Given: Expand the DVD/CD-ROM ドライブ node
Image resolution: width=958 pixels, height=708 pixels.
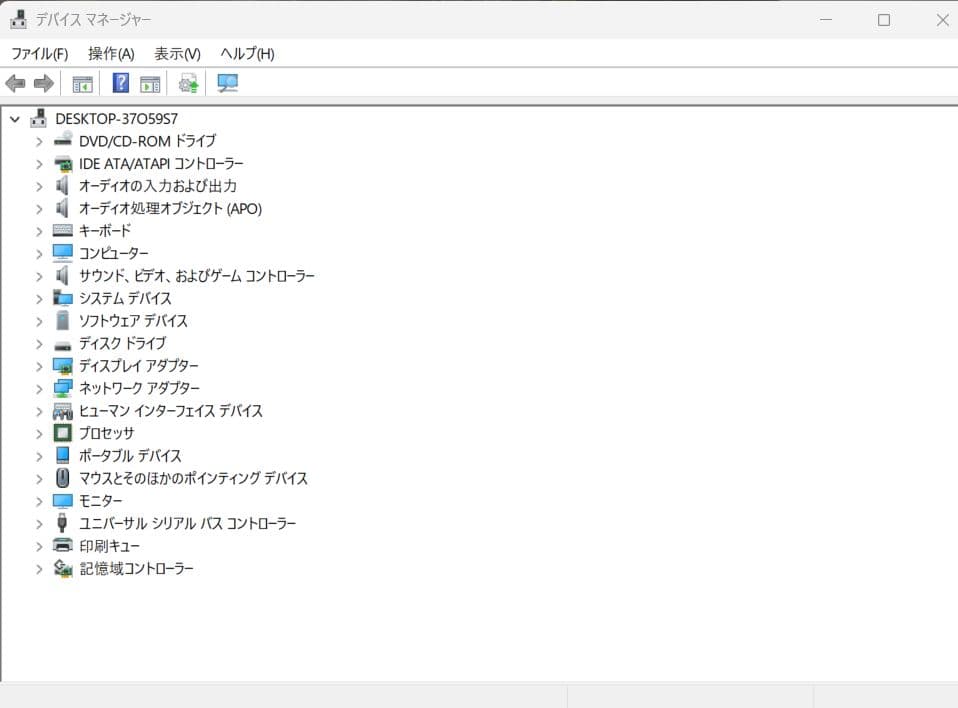Looking at the screenshot, I should (x=38, y=141).
